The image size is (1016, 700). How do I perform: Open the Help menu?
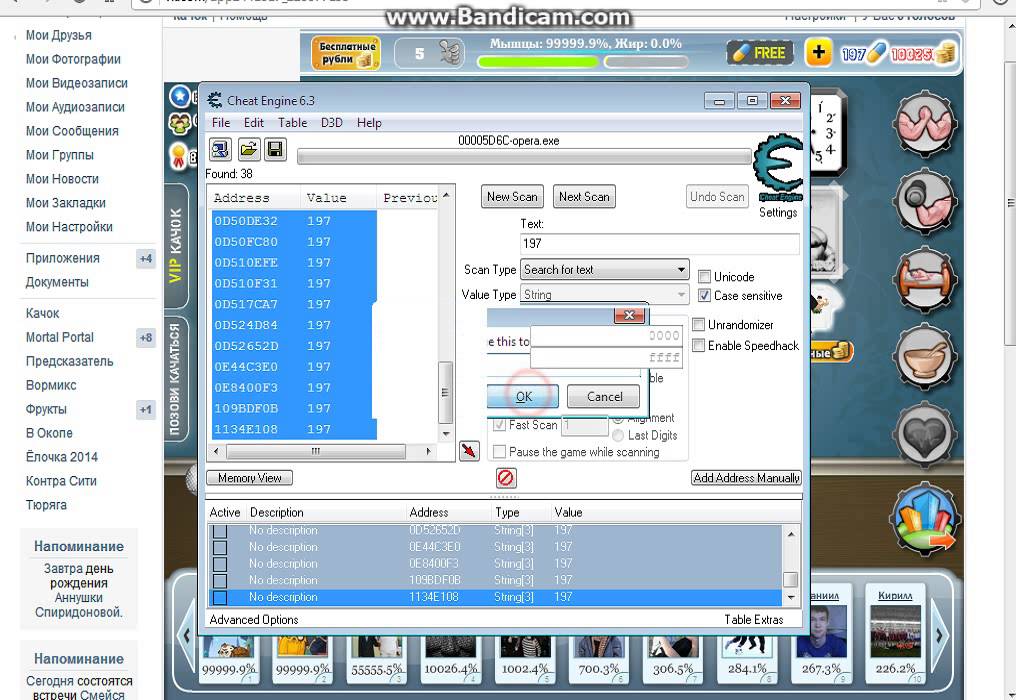tap(369, 122)
